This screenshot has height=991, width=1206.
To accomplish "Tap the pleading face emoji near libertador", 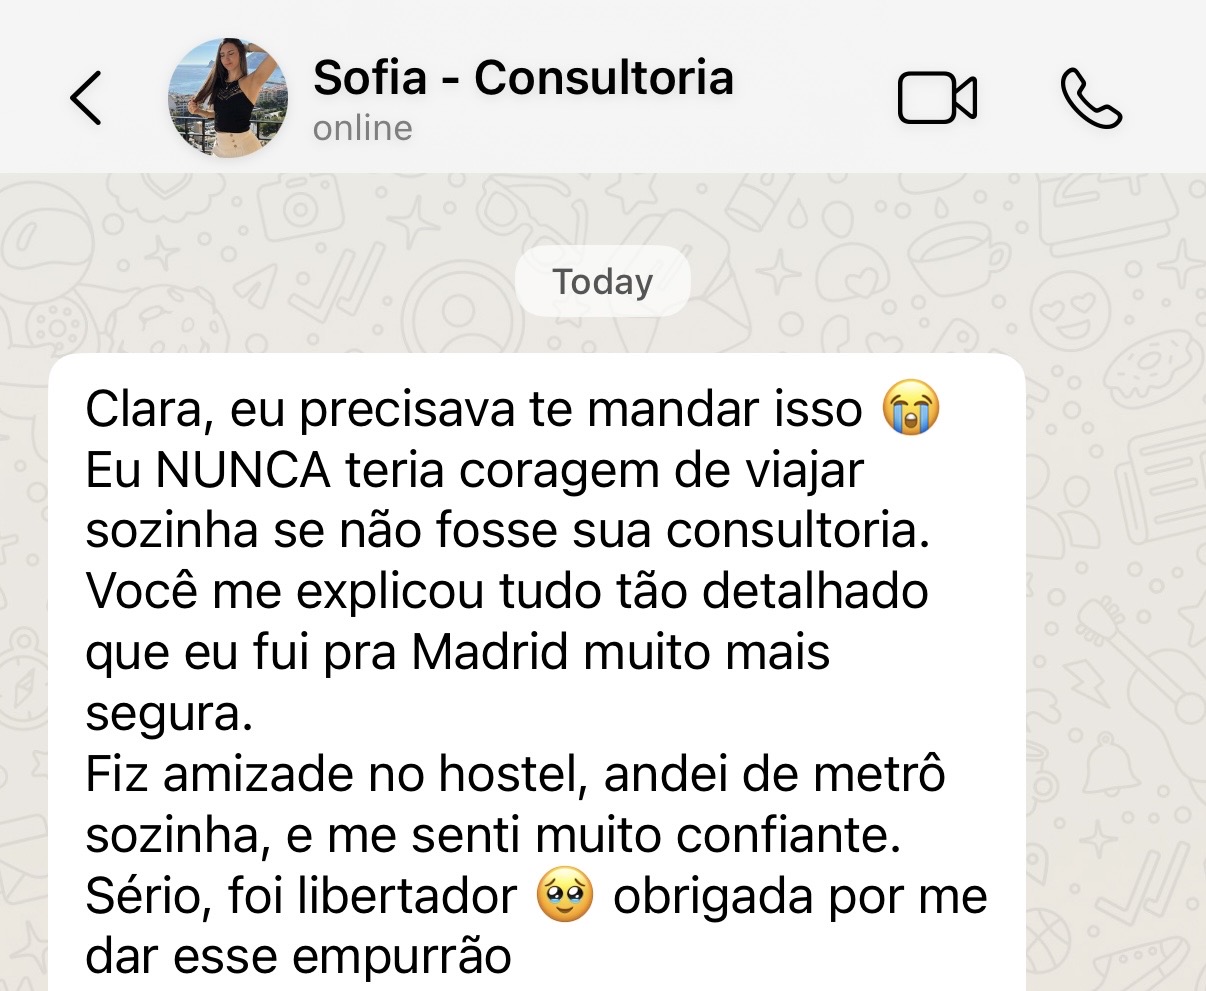I will tap(565, 896).
